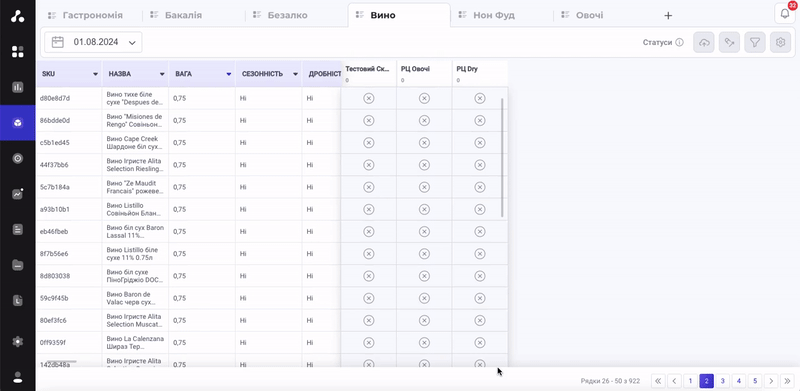Select the name cell Вино La Calenzana Шираз
The image size is (800, 391).
coord(135,343)
